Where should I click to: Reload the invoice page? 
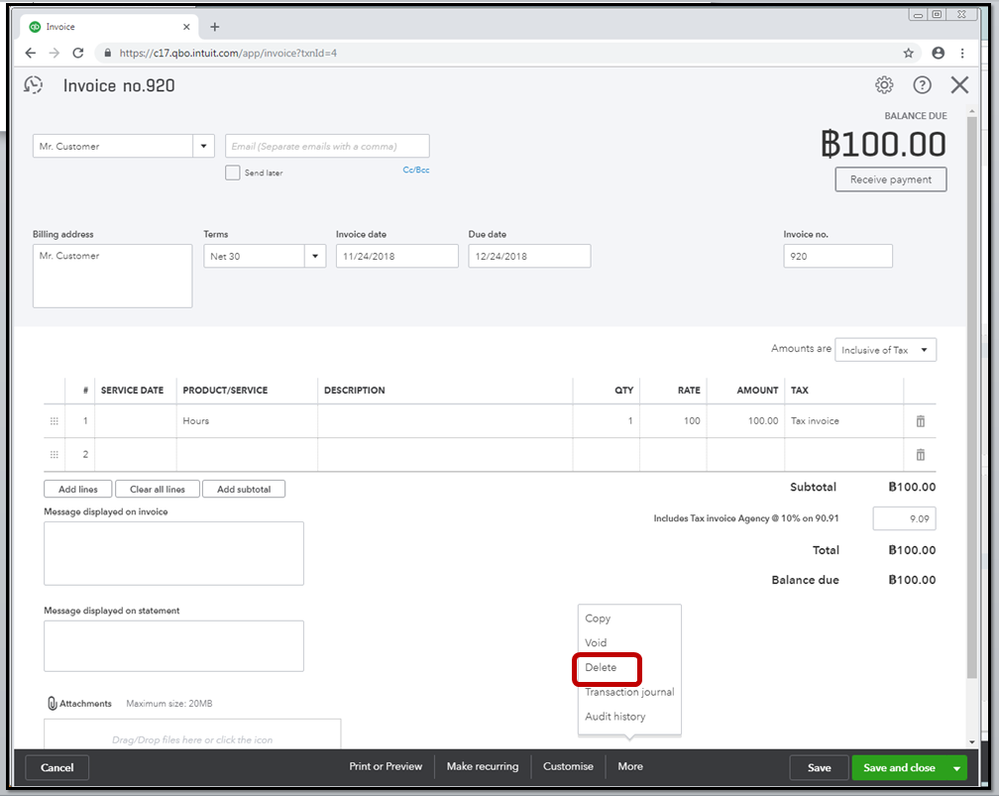tap(78, 53)
